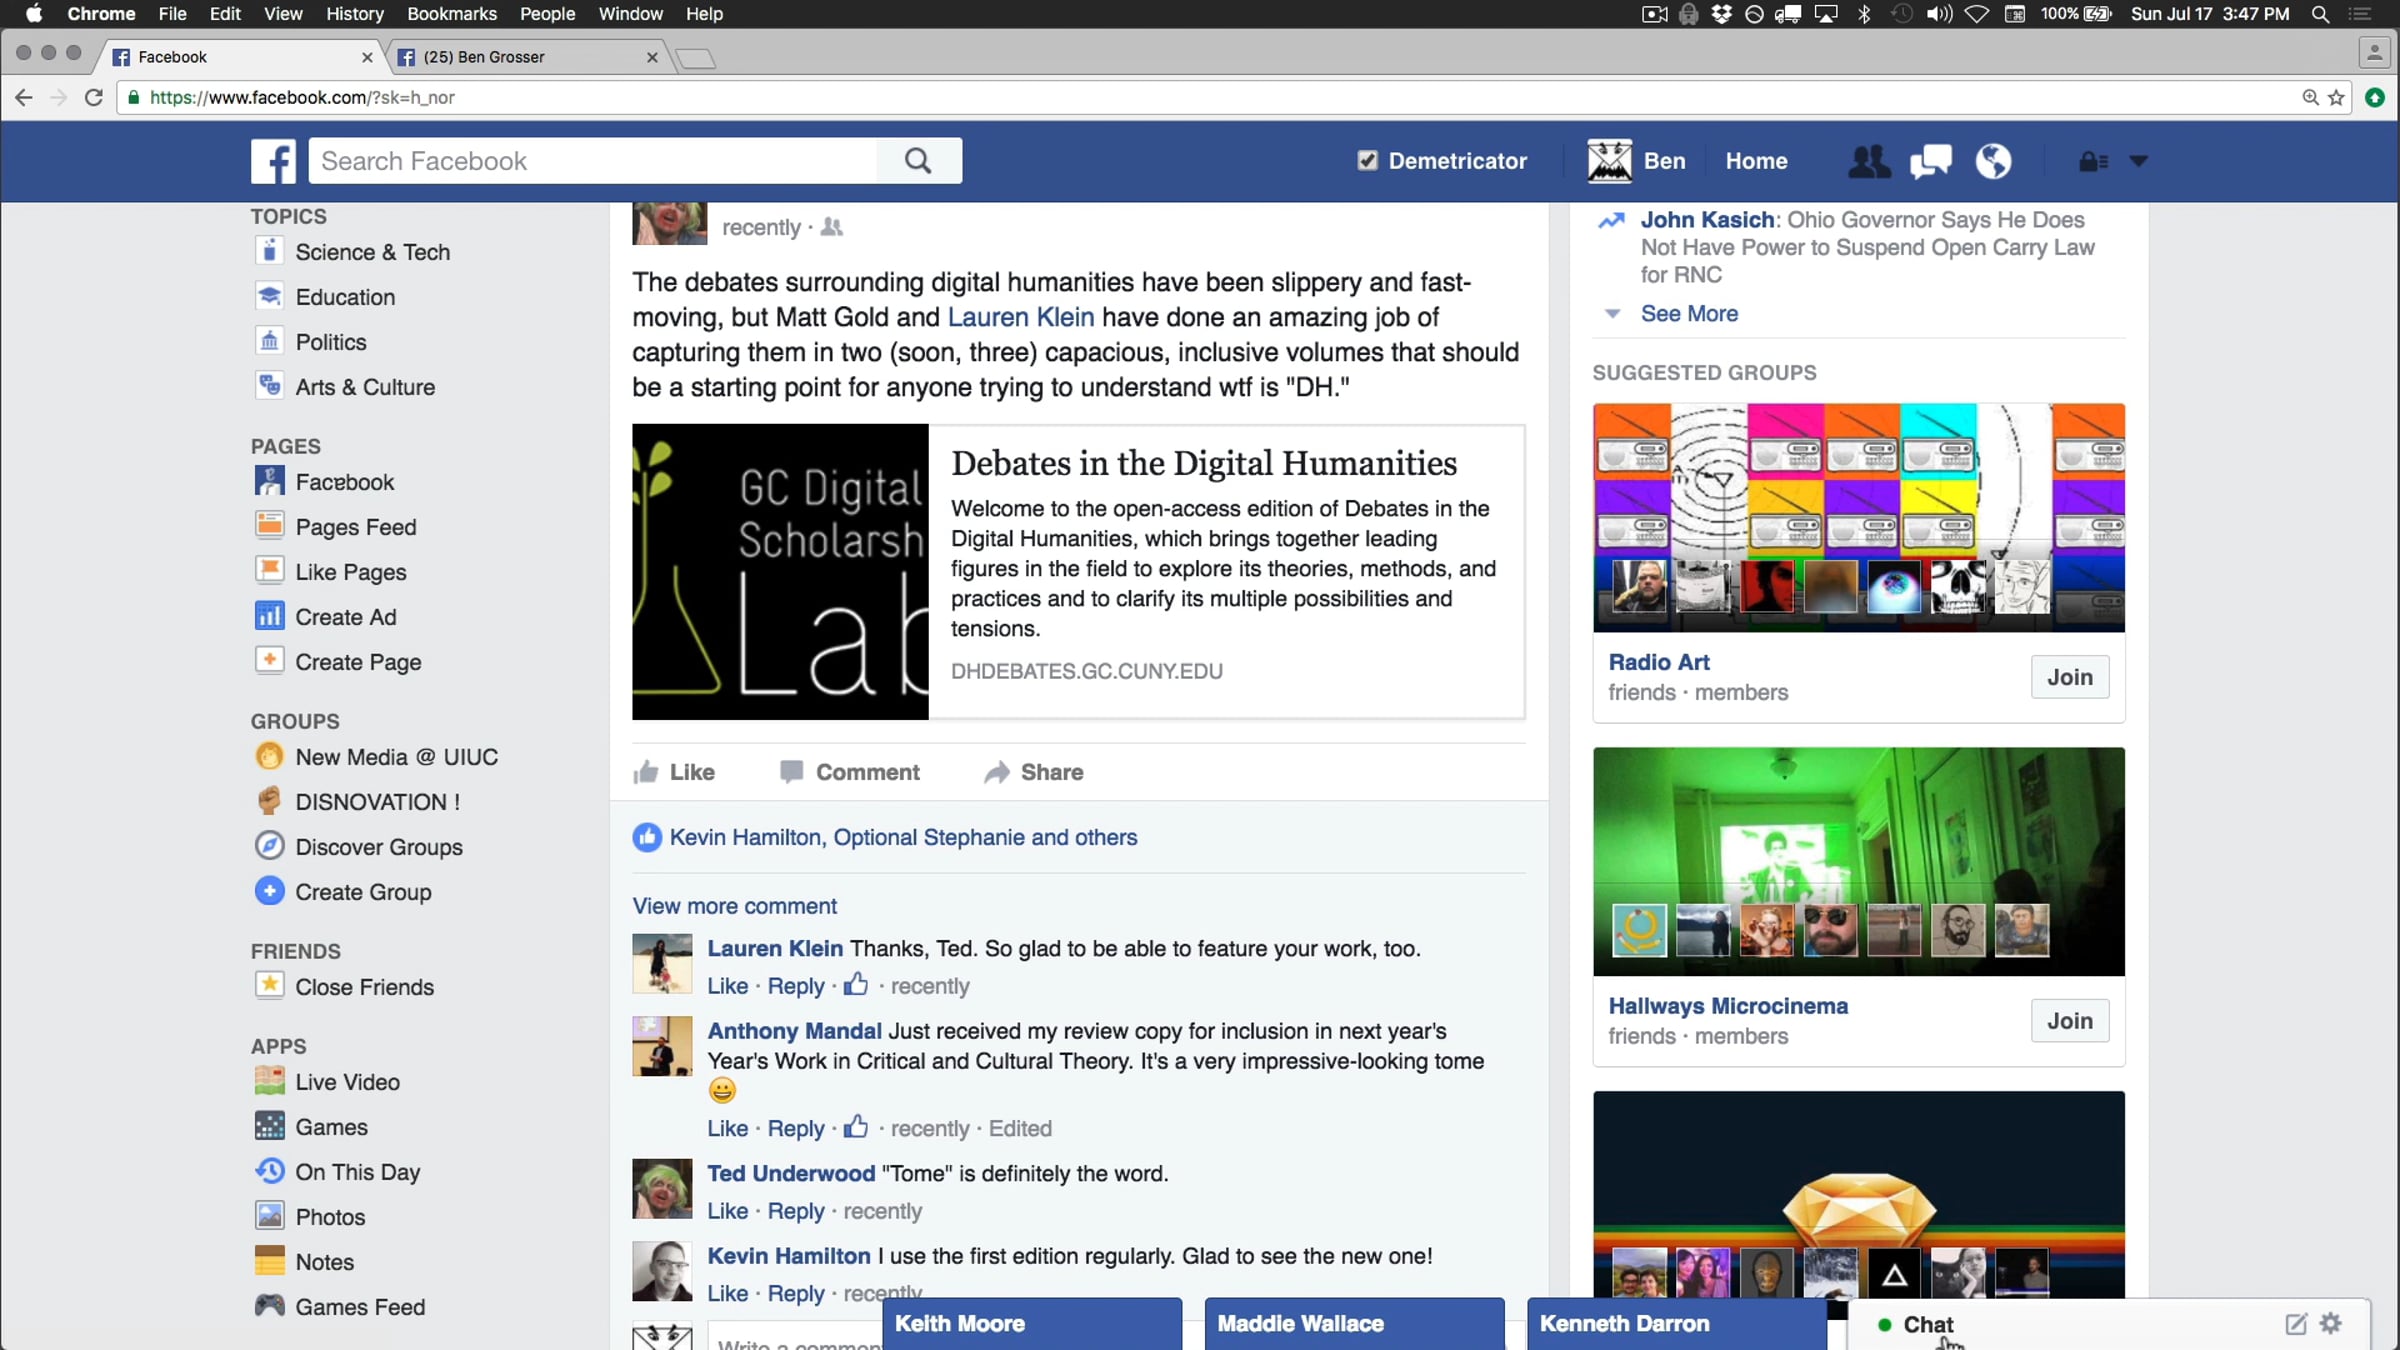Click the thumbs-up icon on Lauren Klein's comment
2400x1350 pixels.
[x=855, y=985]
